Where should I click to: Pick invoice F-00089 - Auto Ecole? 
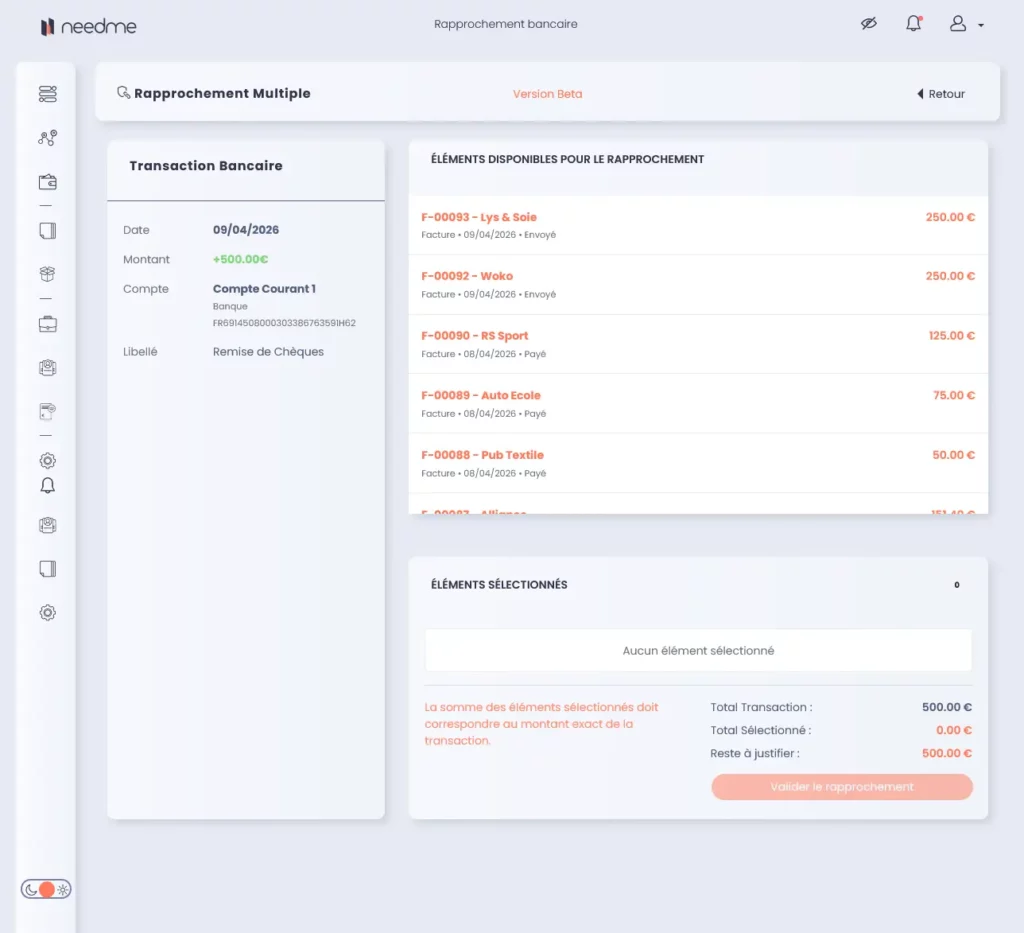[x=697, y=403]
